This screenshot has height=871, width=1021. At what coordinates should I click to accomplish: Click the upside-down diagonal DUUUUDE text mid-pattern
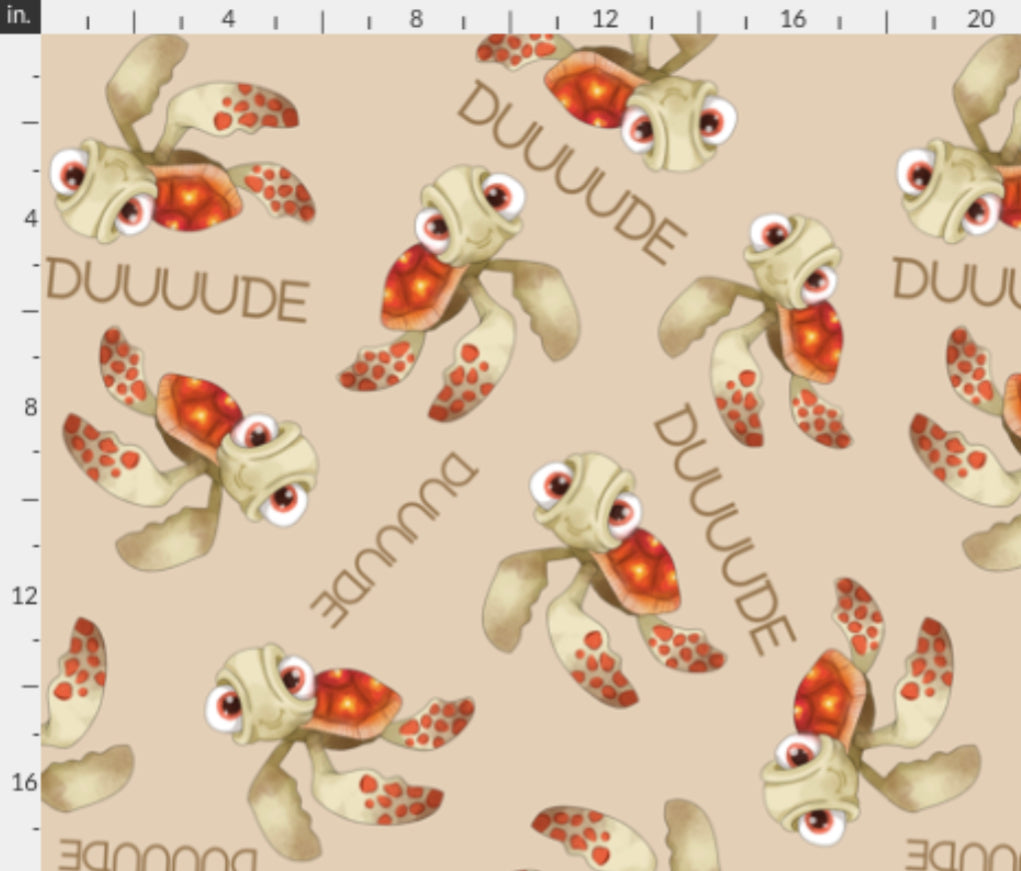pyautogui.click(x=392, y=538)
